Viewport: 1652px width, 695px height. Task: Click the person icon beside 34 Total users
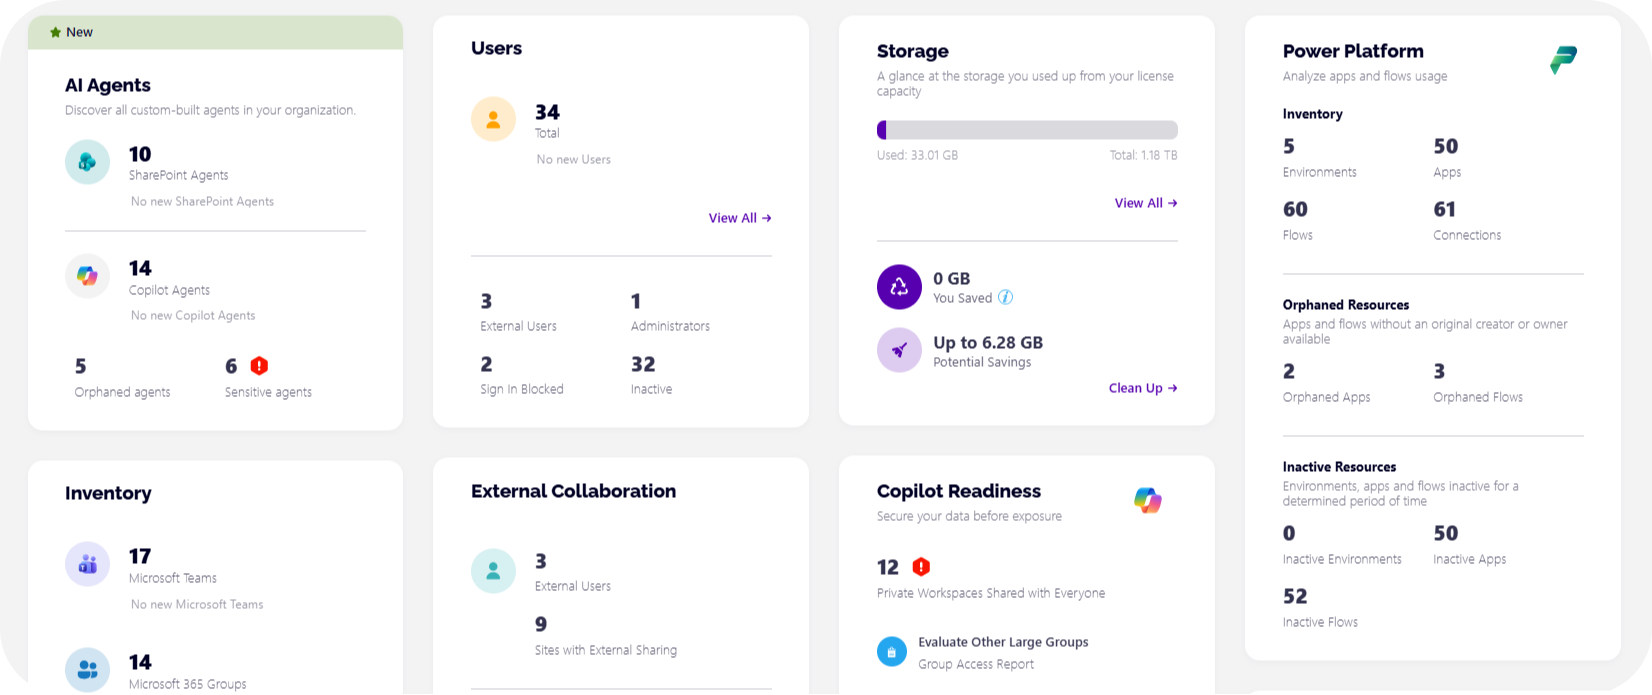493,118
